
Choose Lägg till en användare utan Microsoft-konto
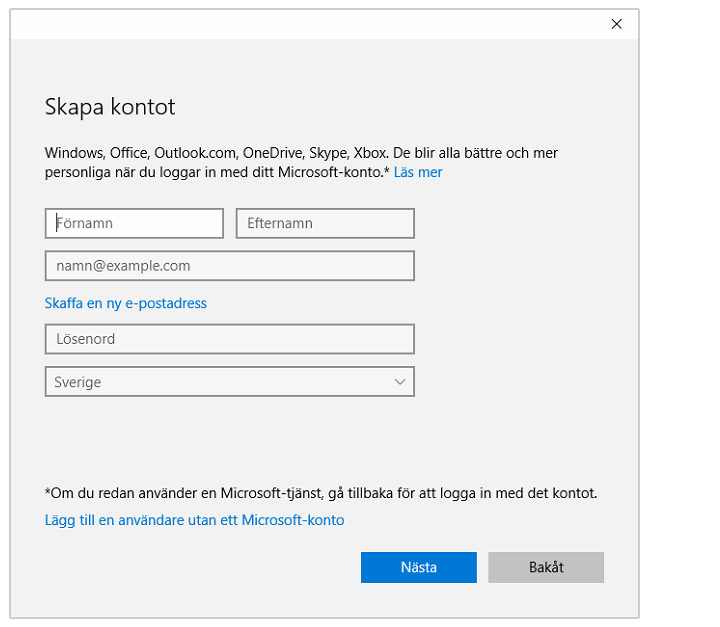coord(194,520)
